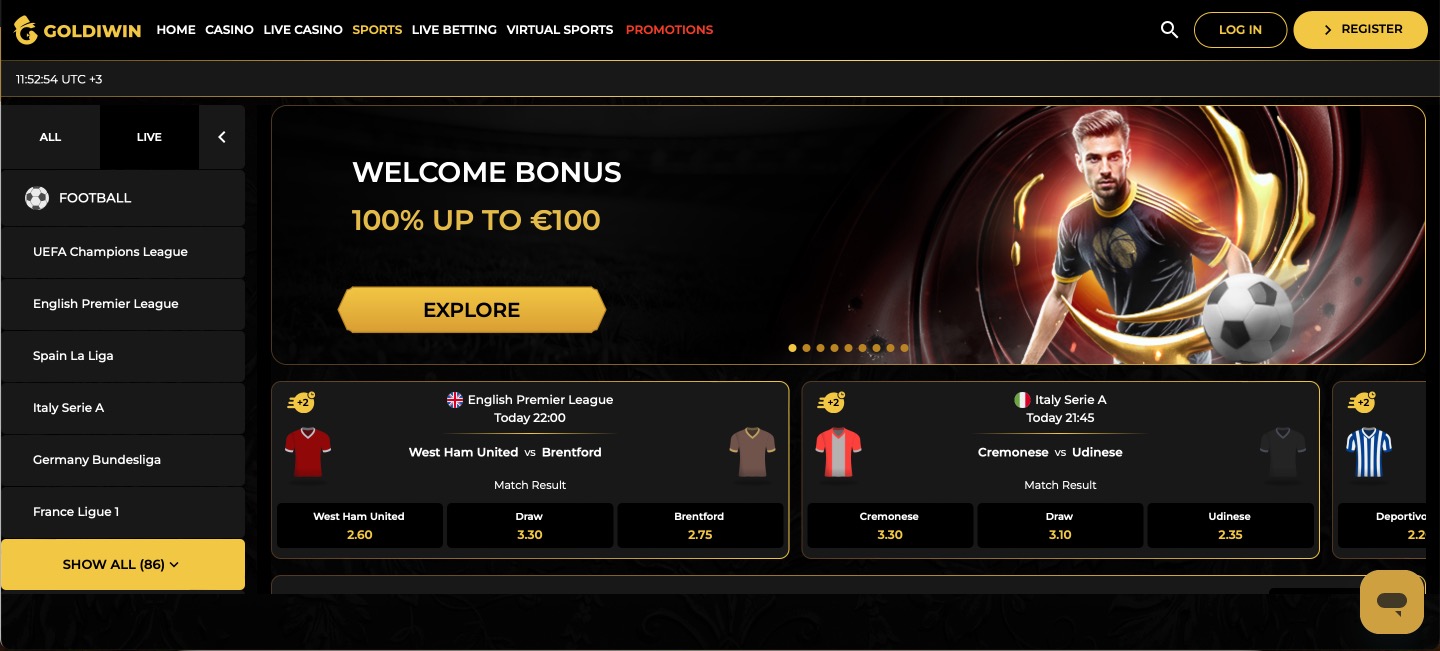Click the football icon in sidebar
The height and width of the screenshot is (651, 1440).
pos(37,198)
